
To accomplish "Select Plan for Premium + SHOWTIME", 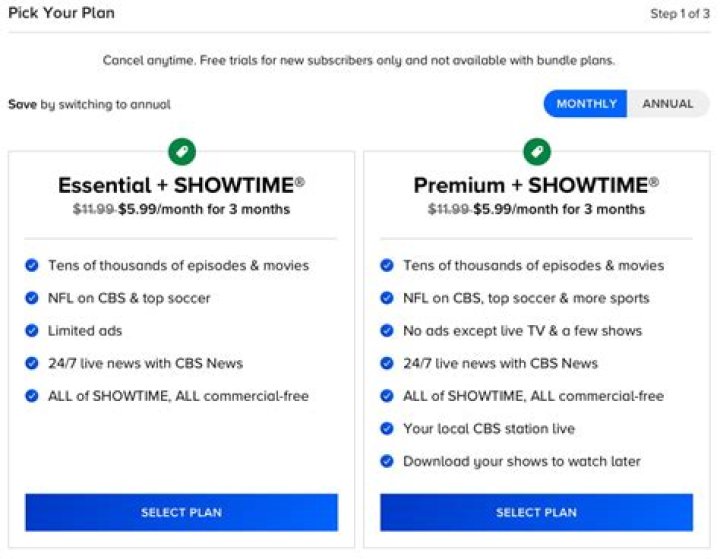I will pyautogui.click(x=536, y=512).
